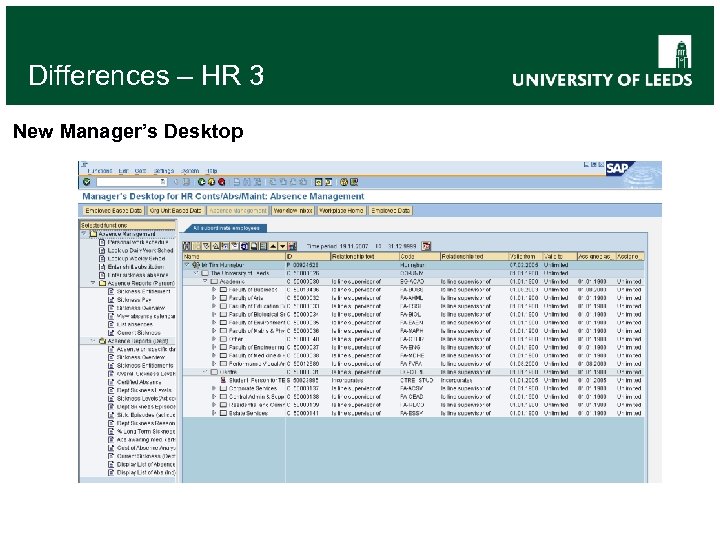Select % Long Term Sickness report
Viewport: 720px width, 540px height.
pyautogui.click(x=146, y=432)
